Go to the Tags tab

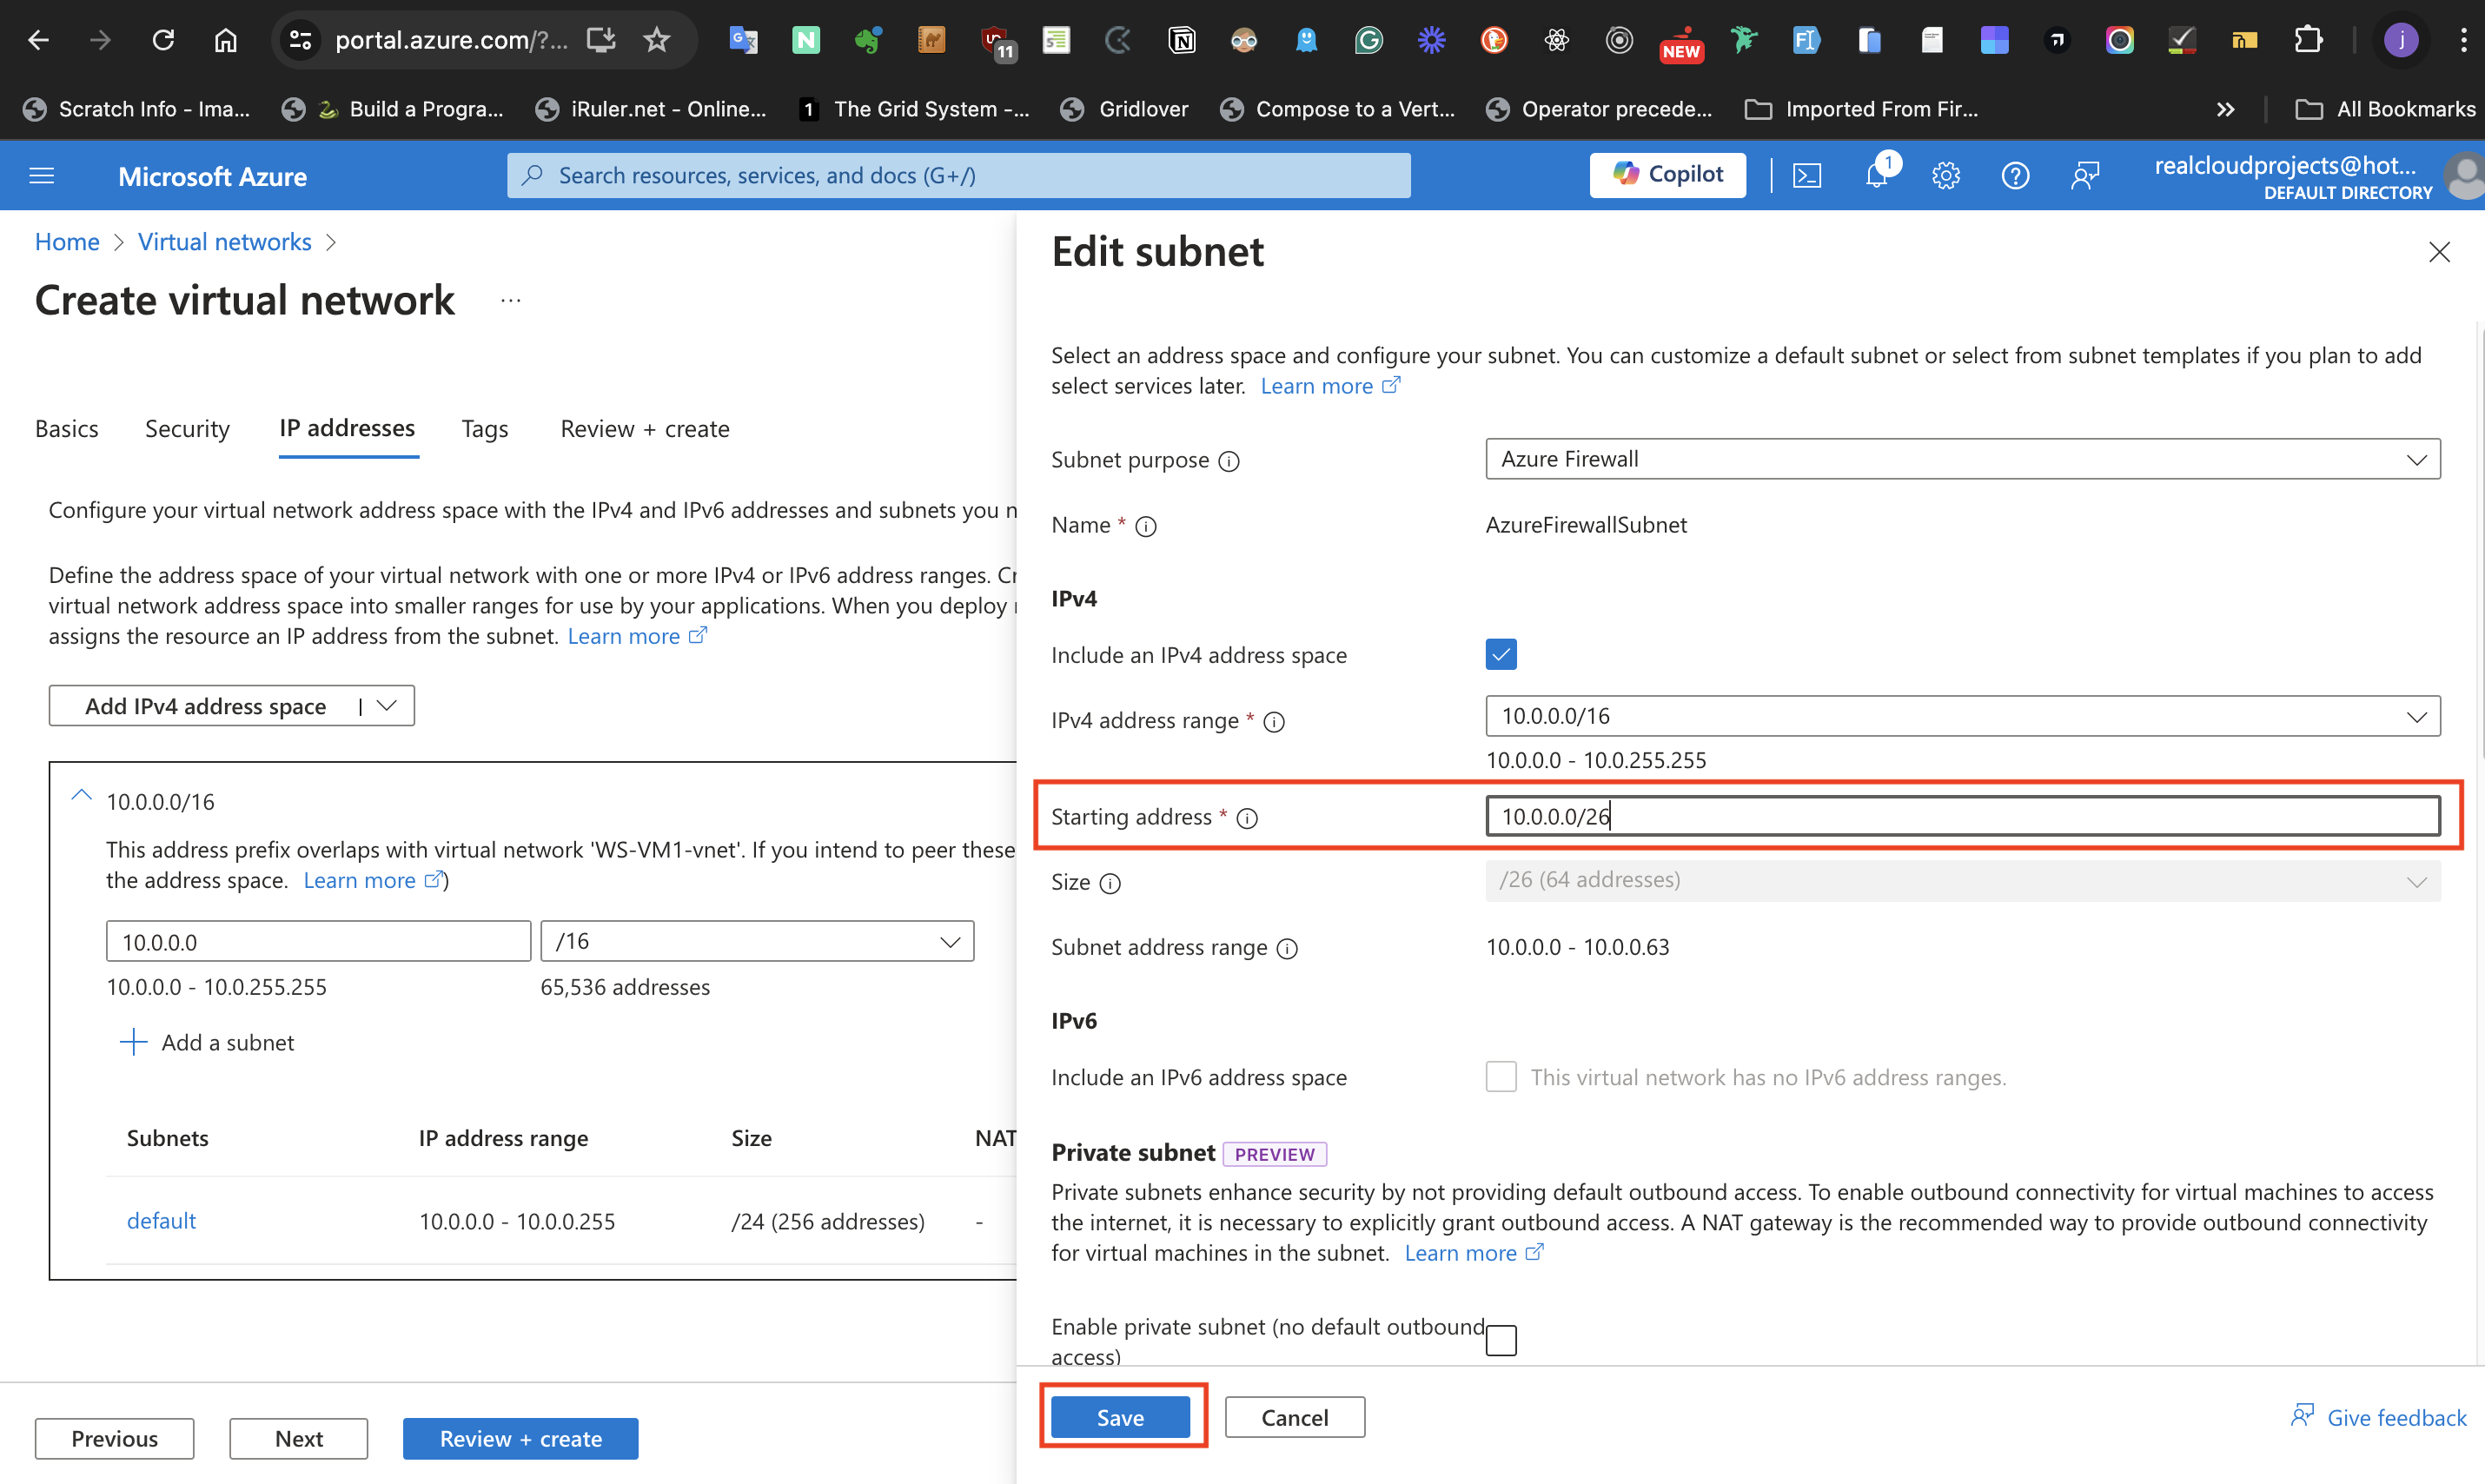[484, 429]
